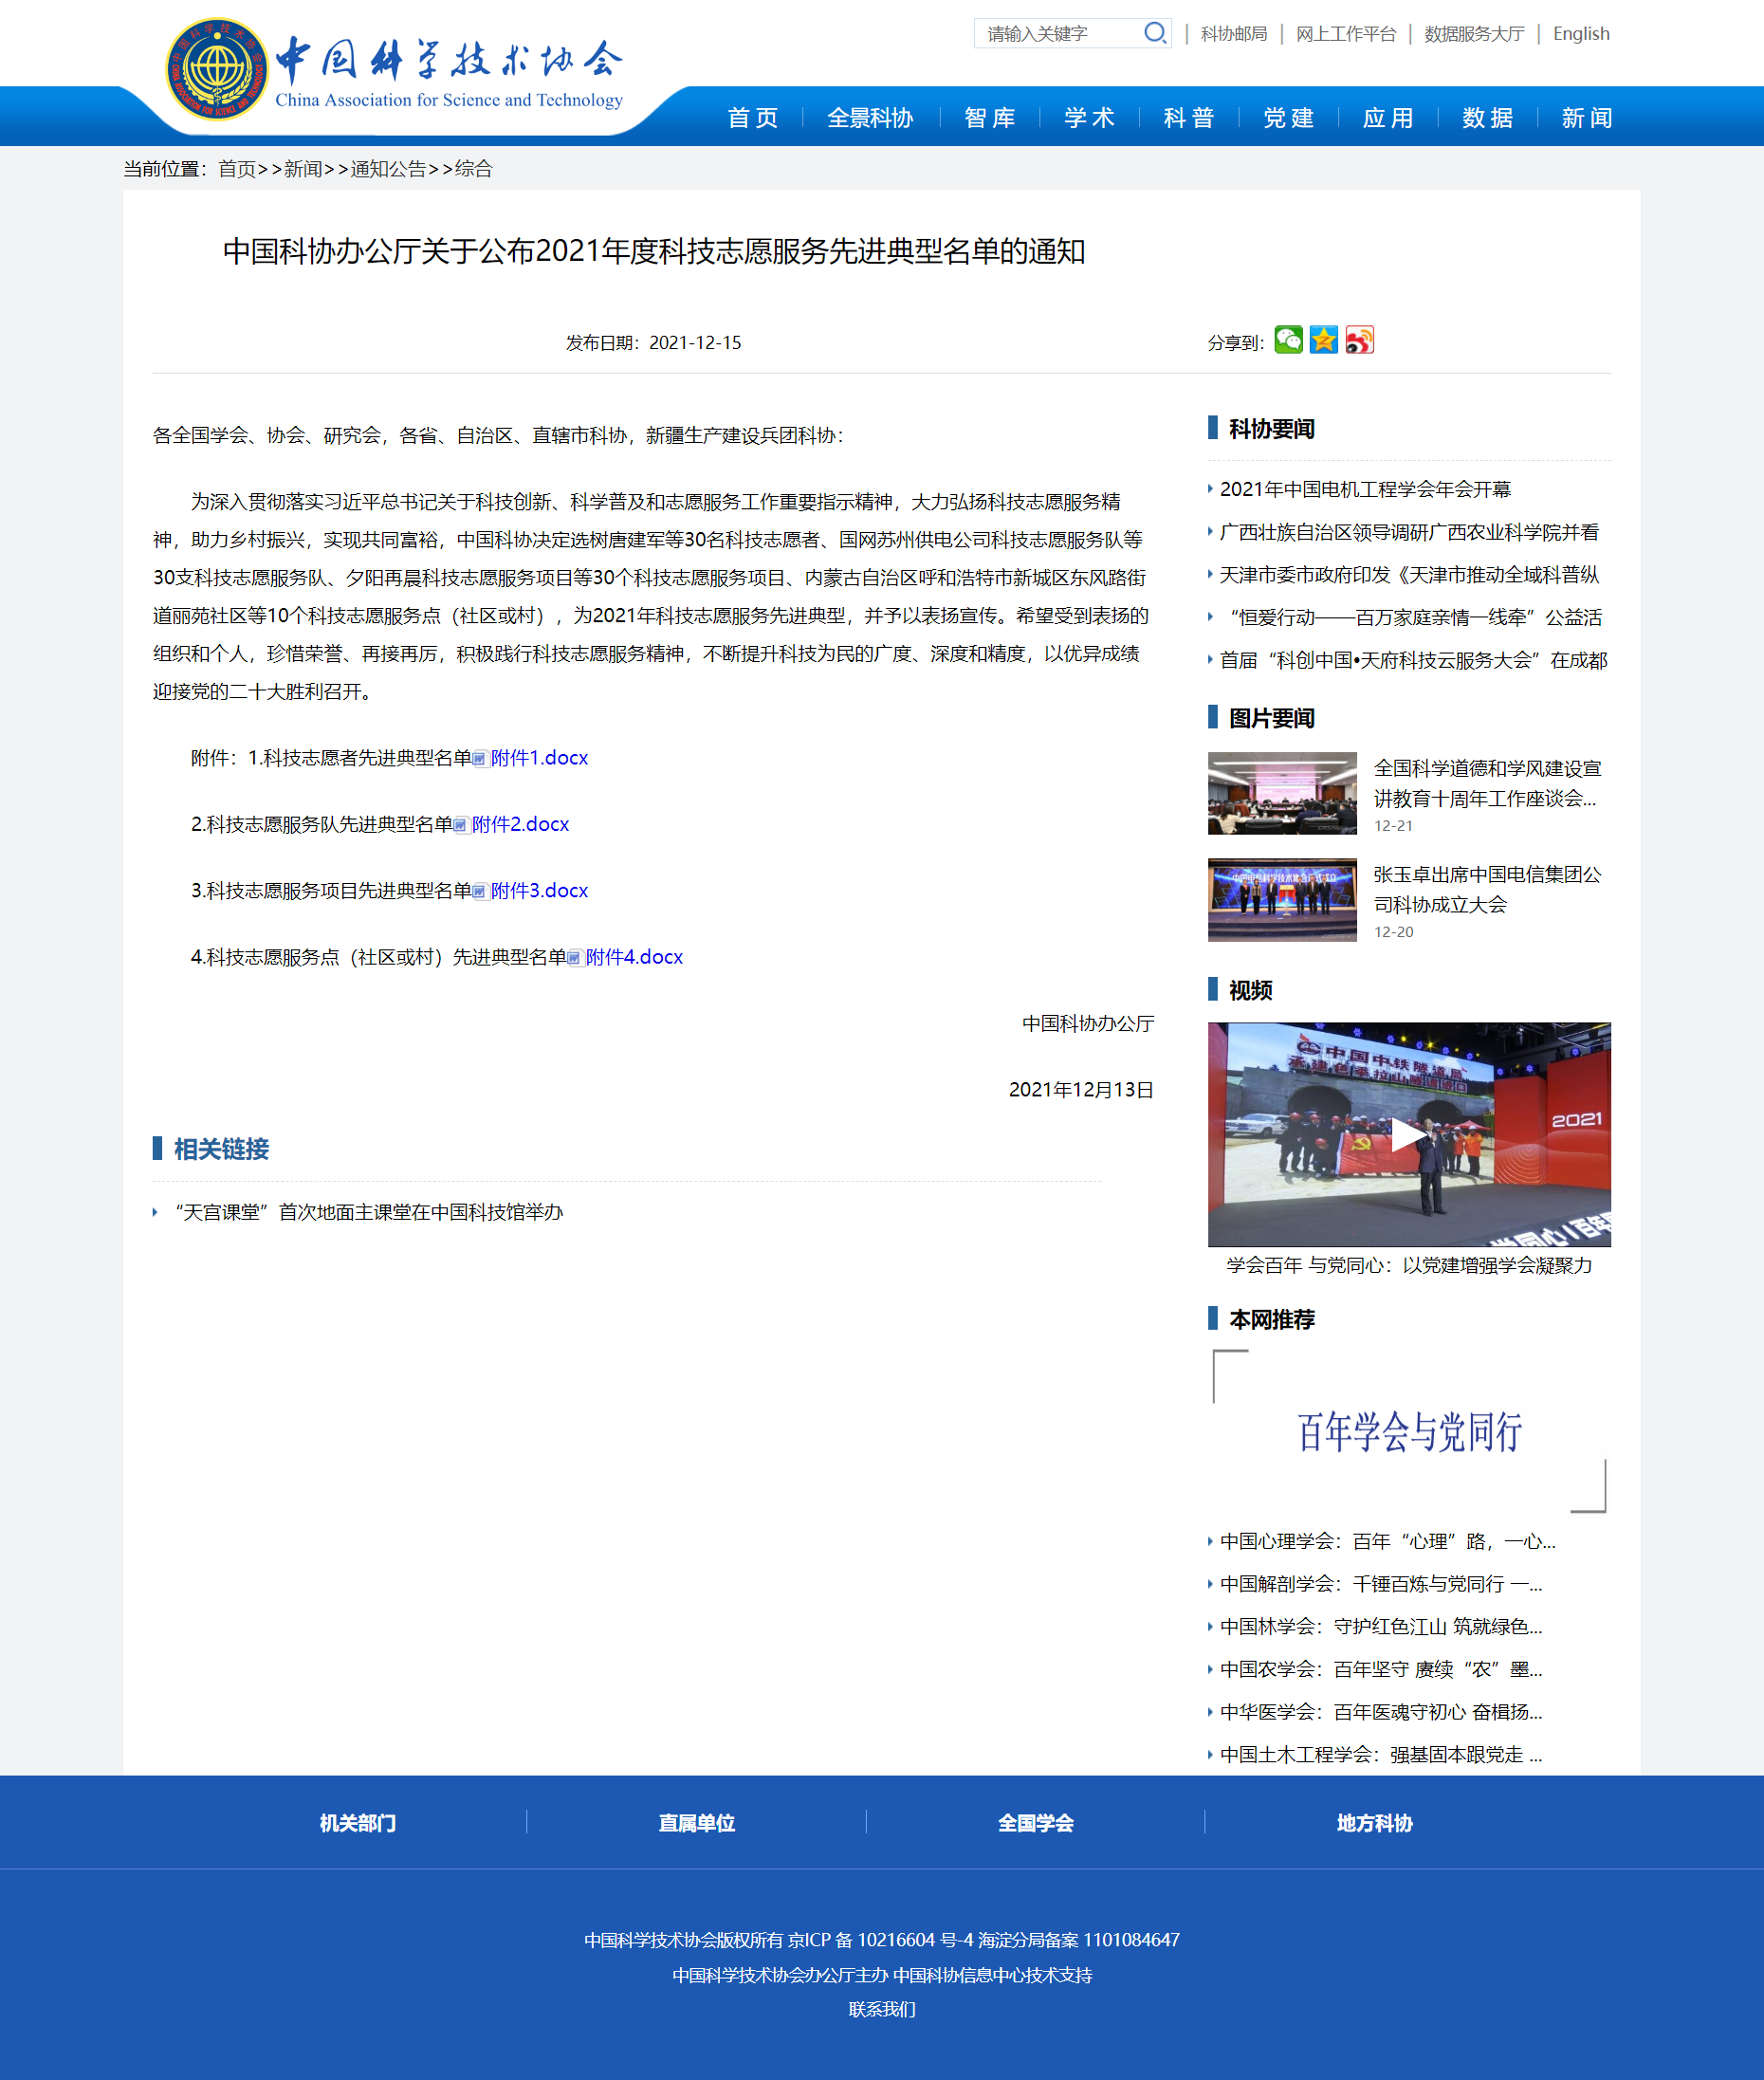
Task: Open 天津市委市政府印发 news item
Action: pyautogui.click(x=1409, y=575)
